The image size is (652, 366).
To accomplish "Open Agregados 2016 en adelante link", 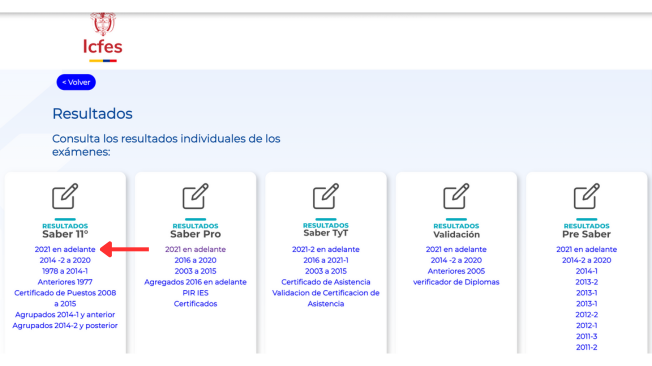I will tap(195, 282).
